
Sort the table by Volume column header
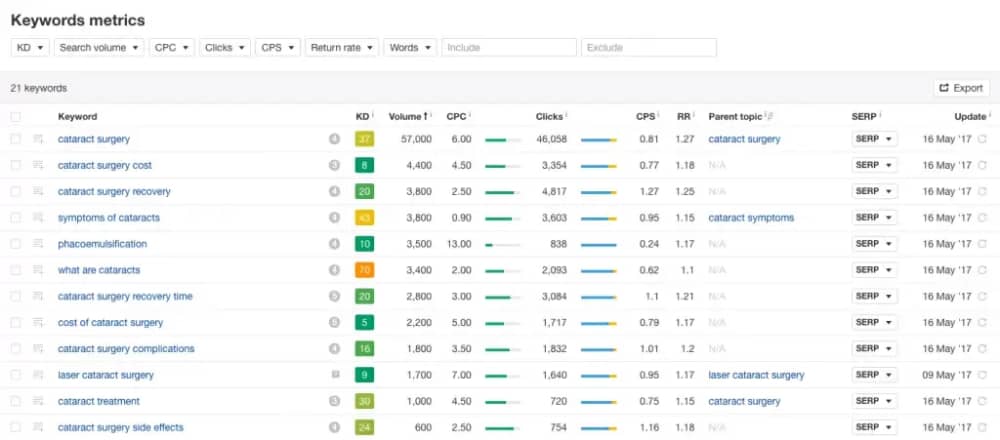[407, 117]
